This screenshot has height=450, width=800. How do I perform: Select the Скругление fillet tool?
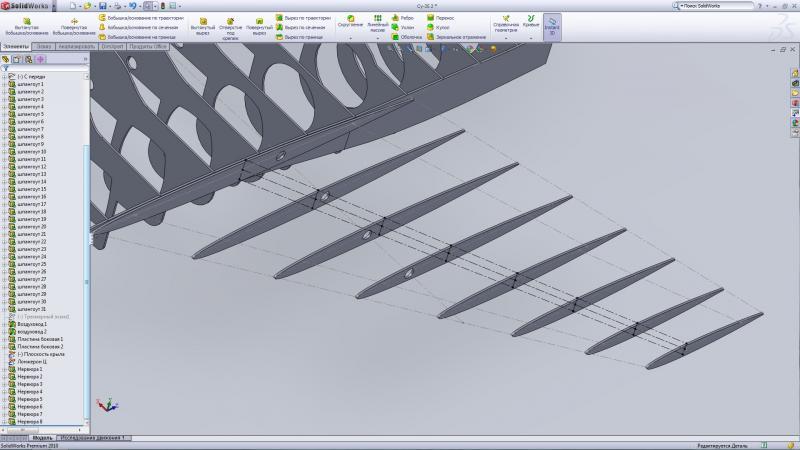350,20
